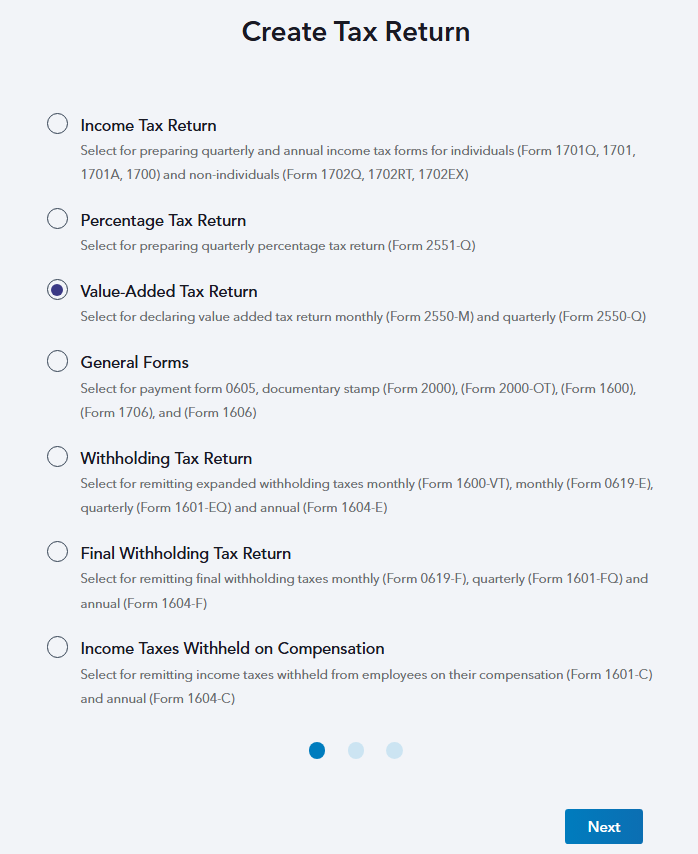This screenshot has width=698, height=854.
Task: Click the selected Value-Added Tax Return radio
Action: 57,290
